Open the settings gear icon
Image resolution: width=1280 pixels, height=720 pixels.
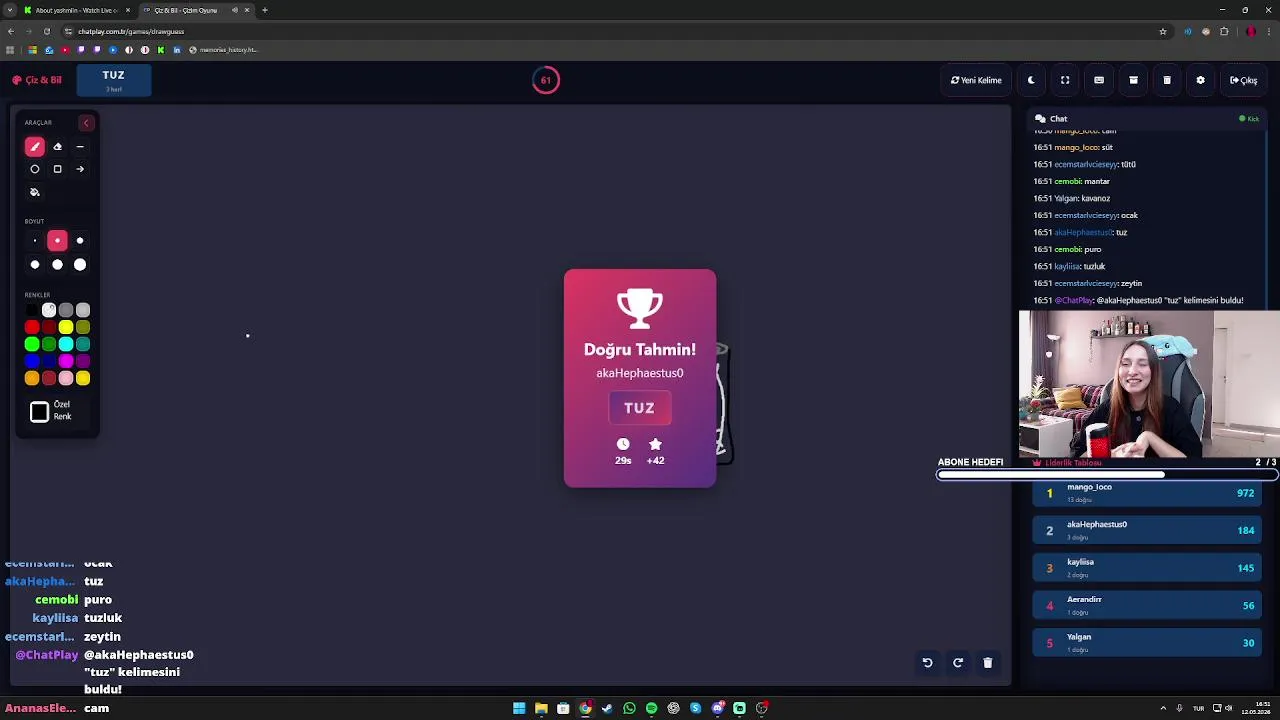1200,80
